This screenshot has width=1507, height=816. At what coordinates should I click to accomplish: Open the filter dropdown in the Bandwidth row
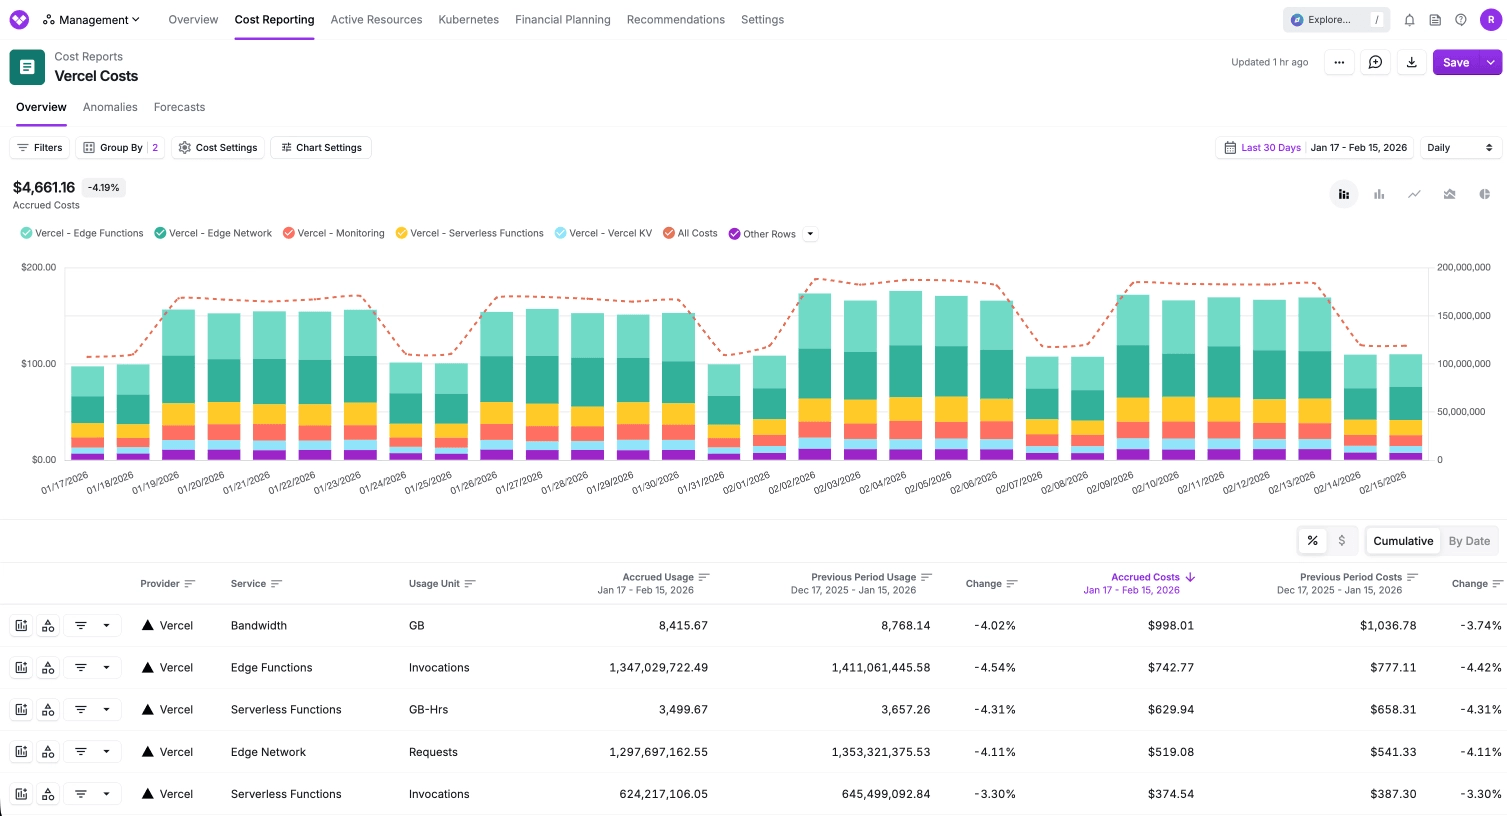[x=92, y=626]
